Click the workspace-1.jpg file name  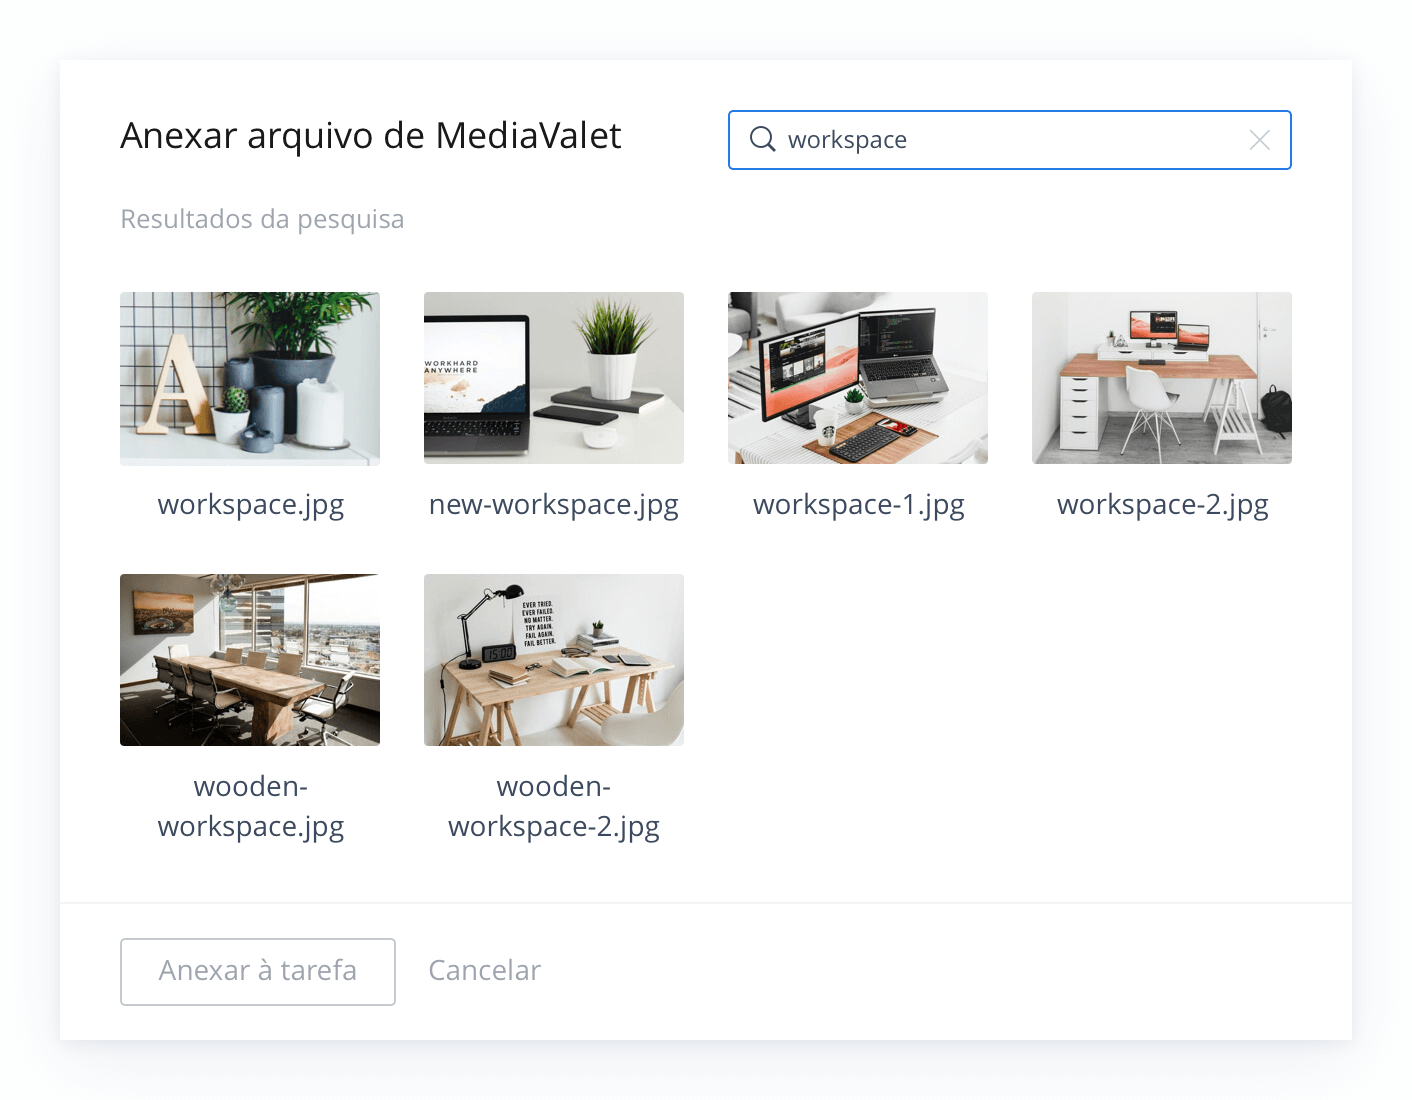pos(859,505)
